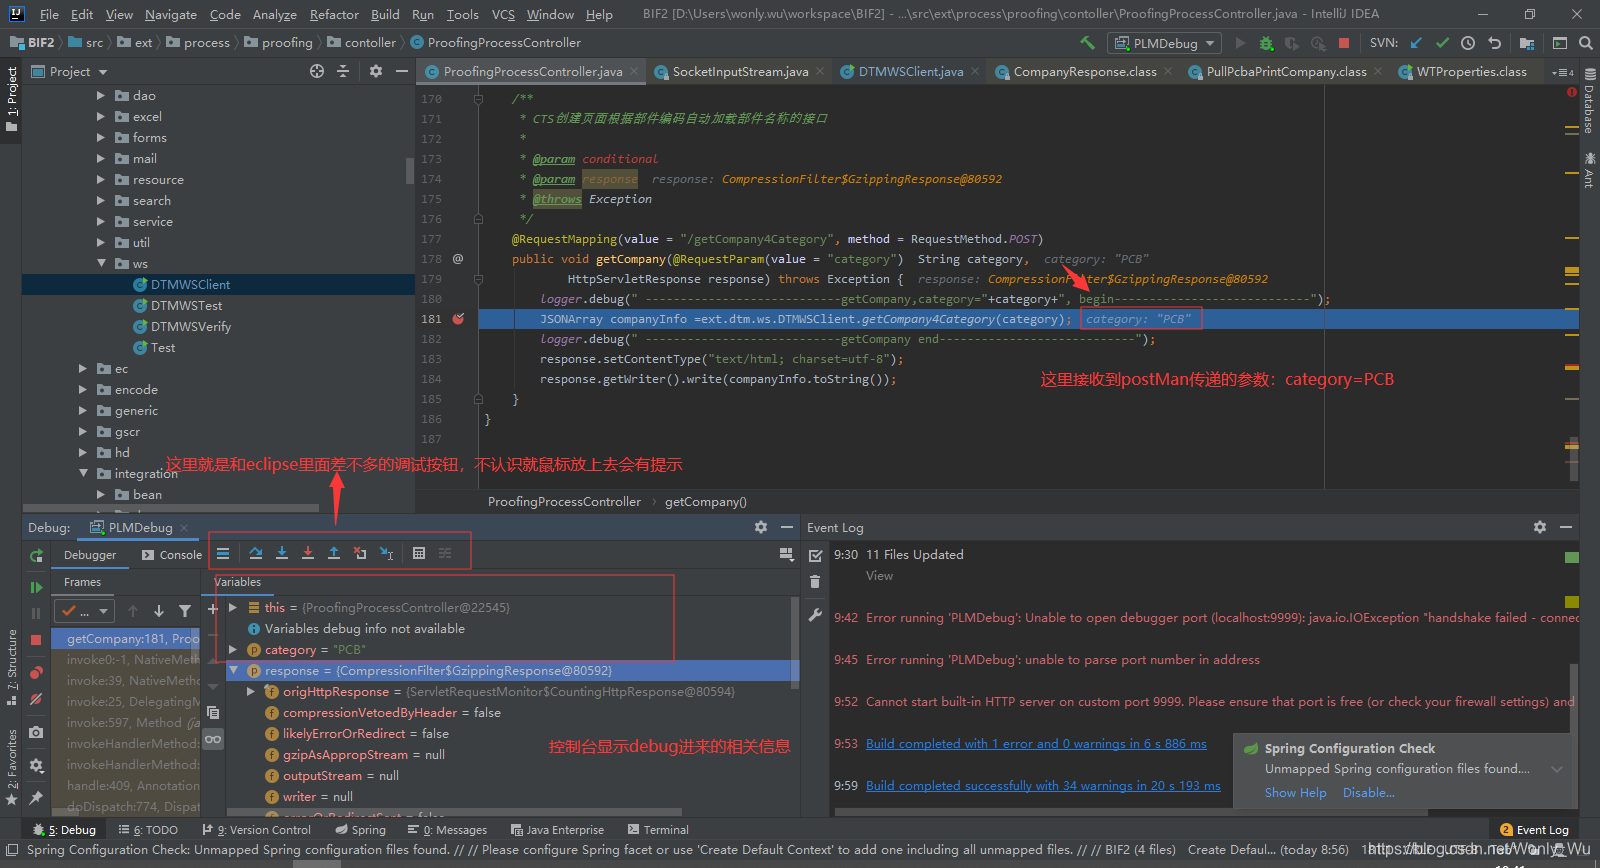Open the Version Control tool window
Image resolution: width=1600 pixels, height=868 pixels.
coord(257,830)
